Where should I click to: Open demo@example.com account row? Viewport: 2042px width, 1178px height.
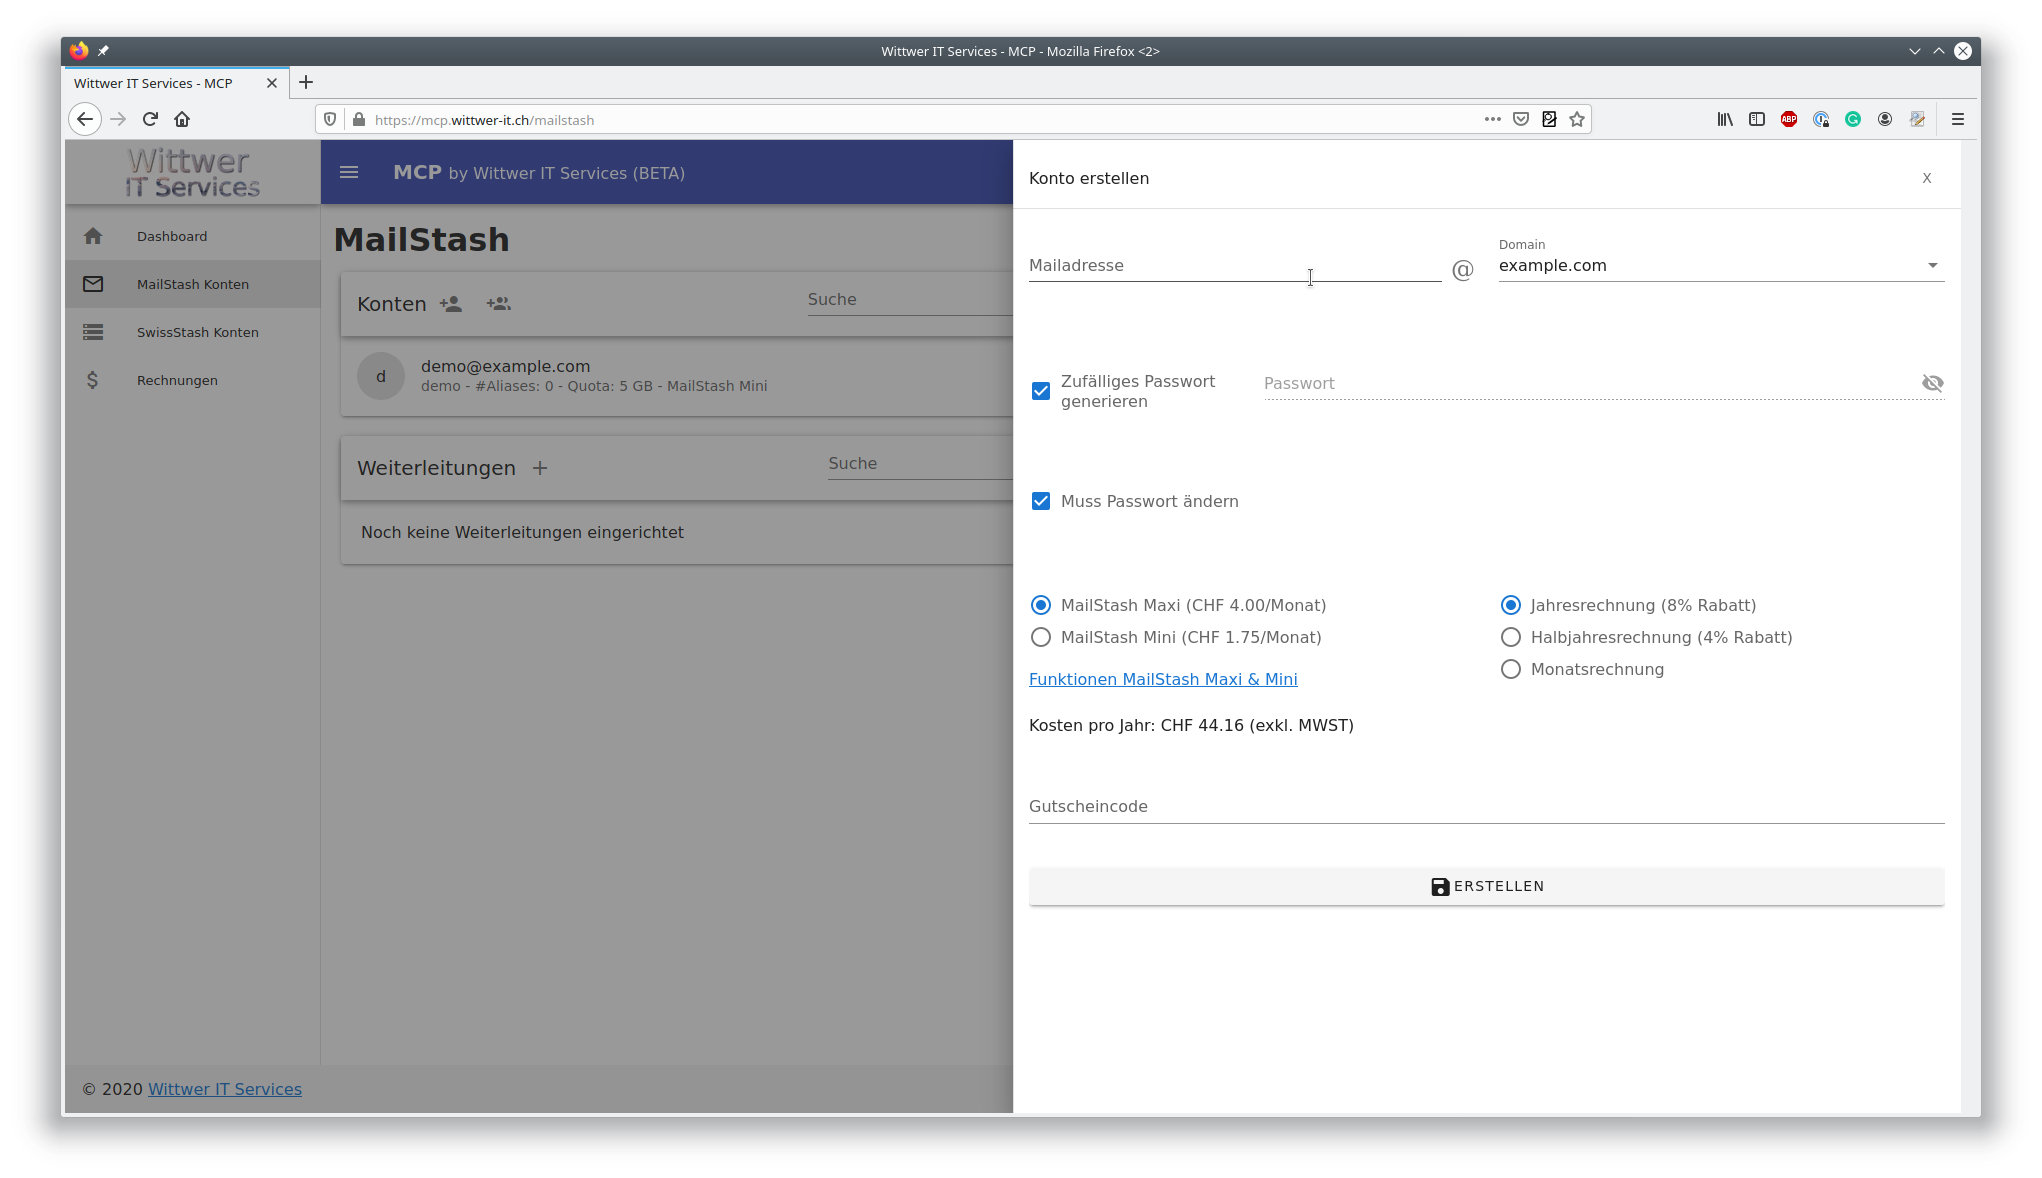coord(677,376)
